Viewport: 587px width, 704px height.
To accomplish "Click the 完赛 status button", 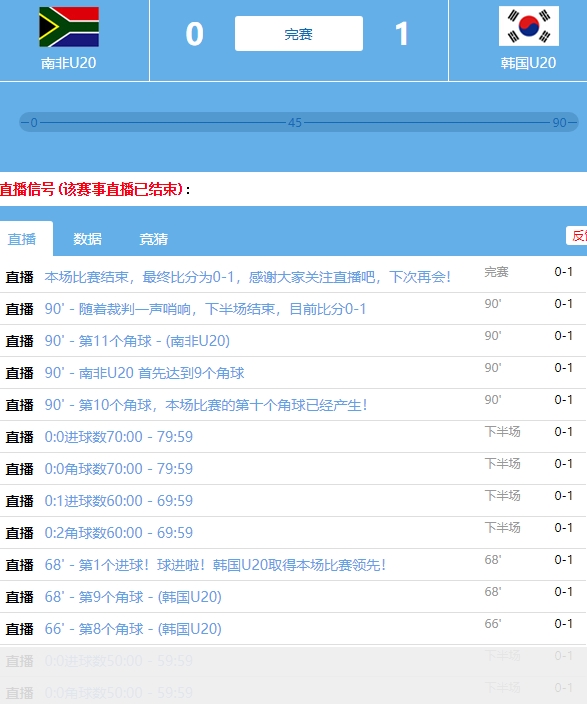I will click(299, 34).
